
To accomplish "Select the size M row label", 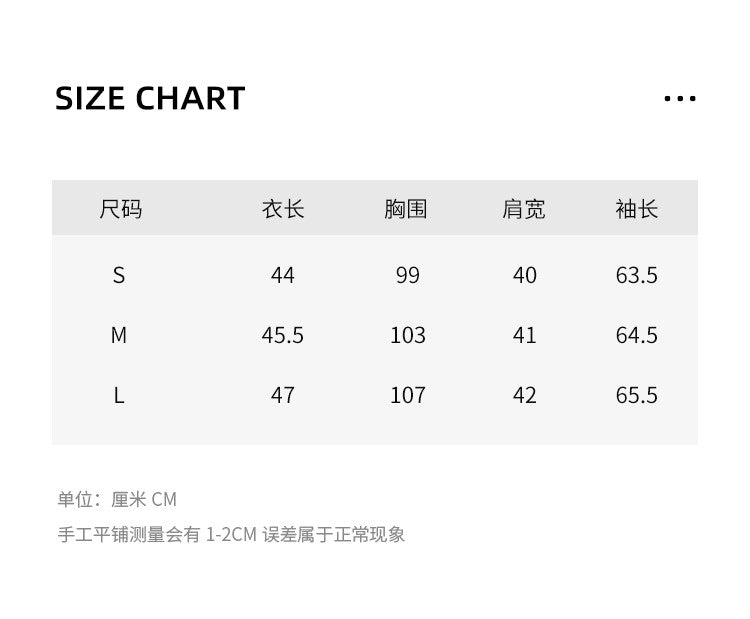I will (119, 335).
